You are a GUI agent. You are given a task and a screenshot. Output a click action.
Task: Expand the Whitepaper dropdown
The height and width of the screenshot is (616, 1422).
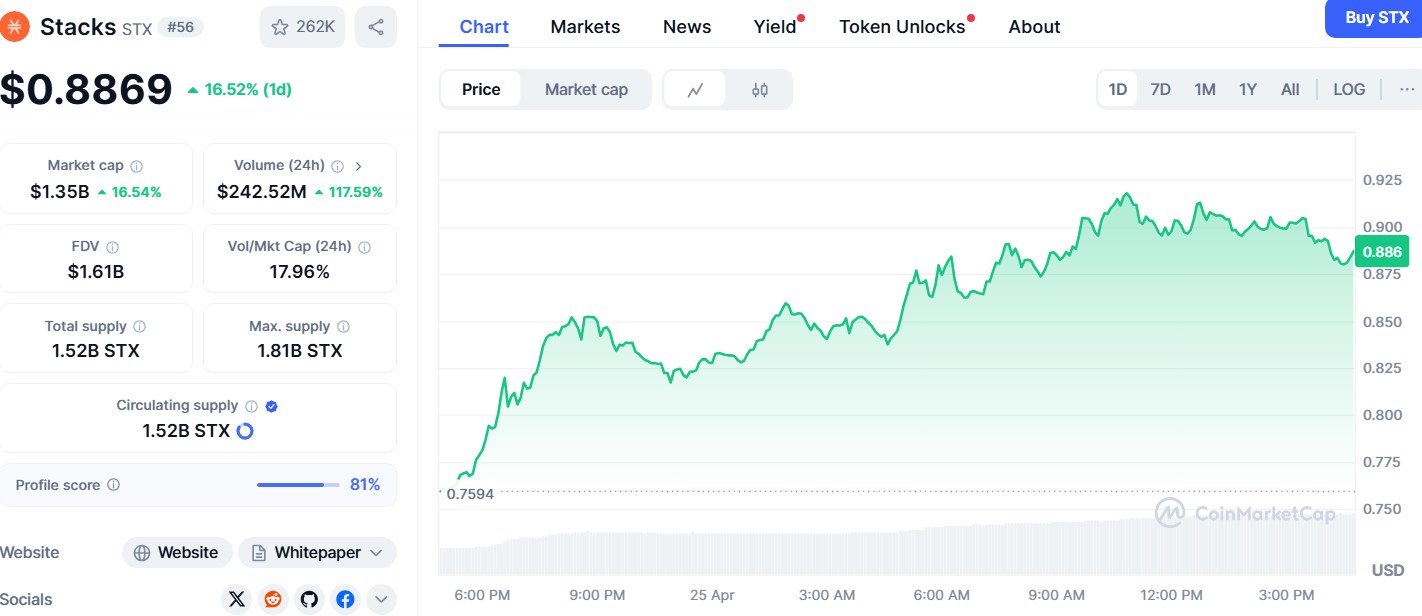(x=317, y=553)
